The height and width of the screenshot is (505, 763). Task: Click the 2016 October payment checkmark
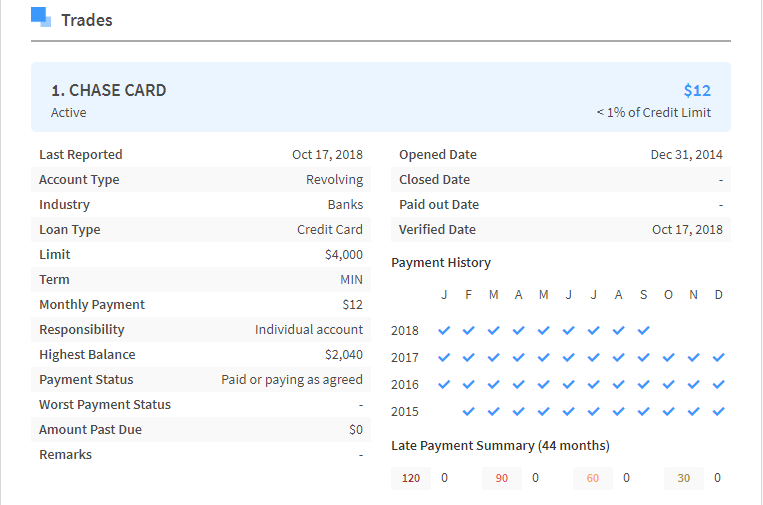pyautogui.click(x=669, y=384)
